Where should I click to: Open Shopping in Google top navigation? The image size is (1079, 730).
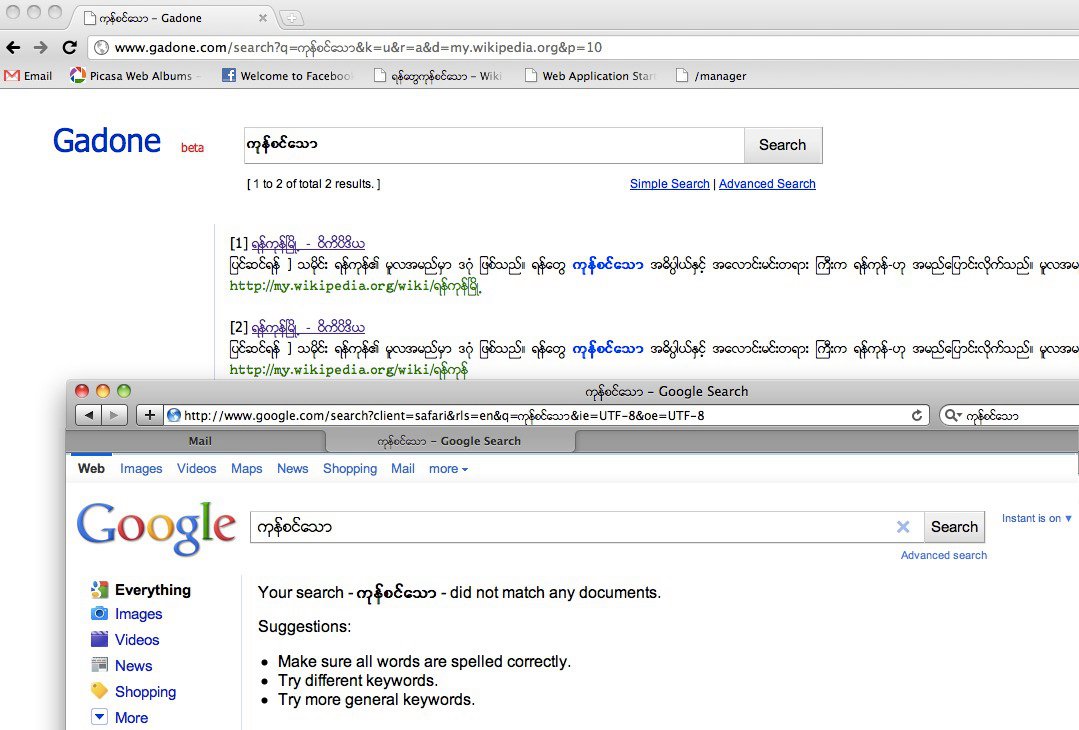click(350, 469)
